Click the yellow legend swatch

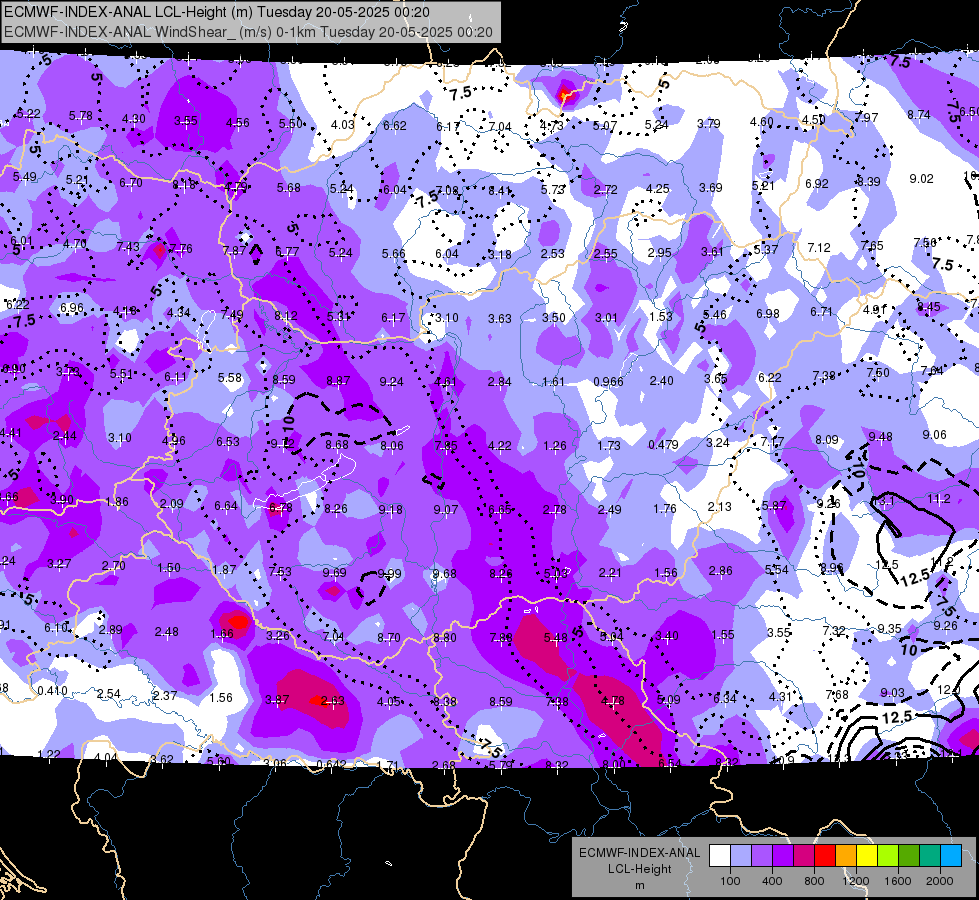867,856
